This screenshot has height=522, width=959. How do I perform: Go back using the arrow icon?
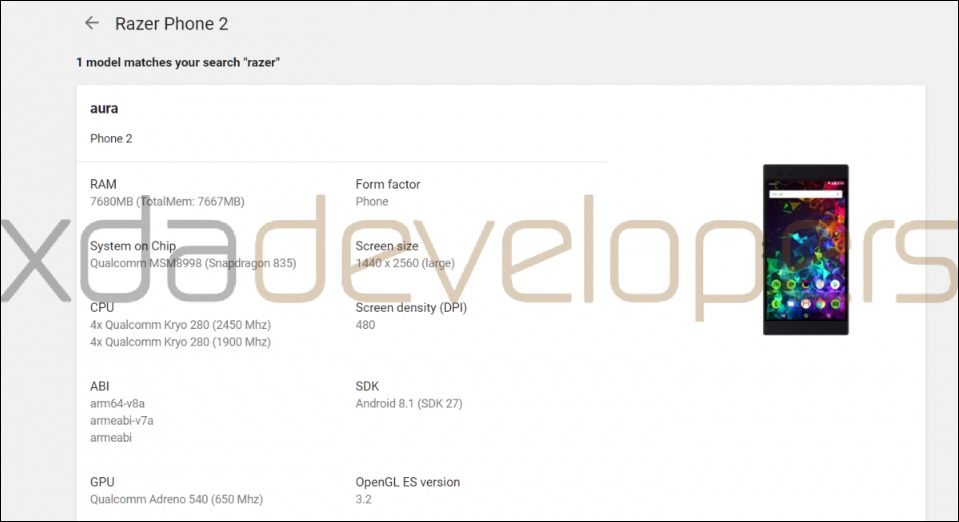[x=92, y=23]
